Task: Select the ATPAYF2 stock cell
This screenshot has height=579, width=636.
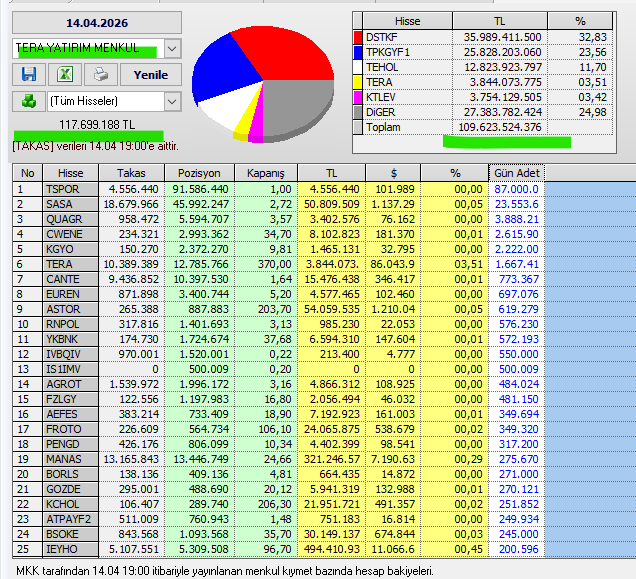Action: point(71,520)
